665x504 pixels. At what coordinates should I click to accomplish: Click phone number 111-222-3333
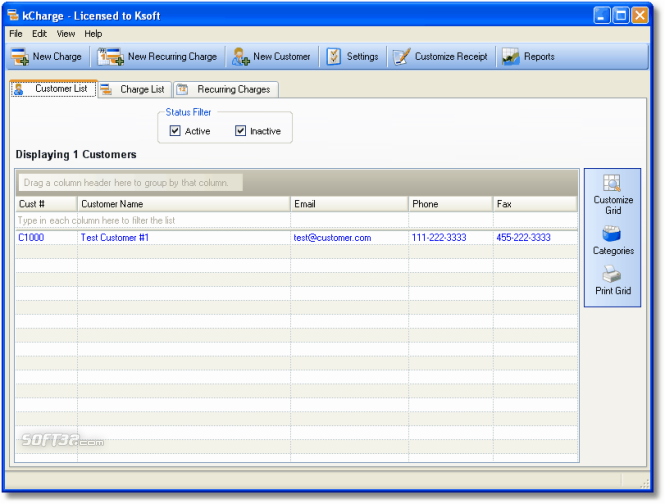click(439, 238)
